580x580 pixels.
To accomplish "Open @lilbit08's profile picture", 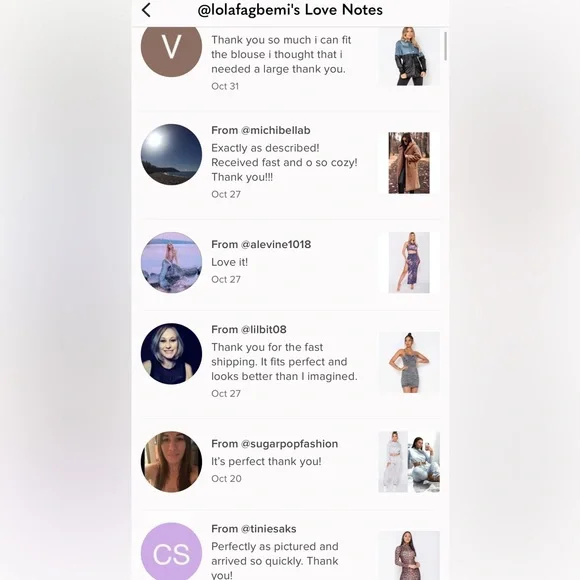I will pos(171,354).
